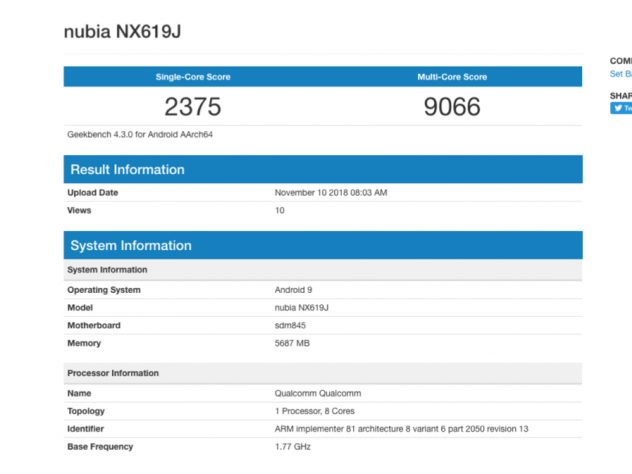Click the Twitter bird icon in Tweet button
The image size is (632, 474).
click(x=617, y=108)
